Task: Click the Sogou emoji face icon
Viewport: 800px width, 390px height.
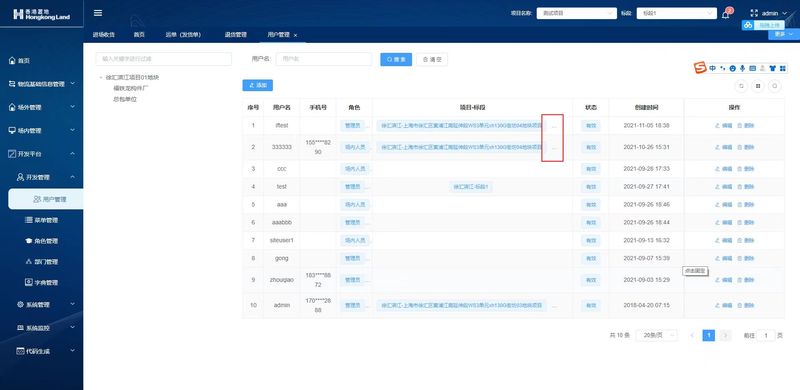Action: tap(733, 68)
